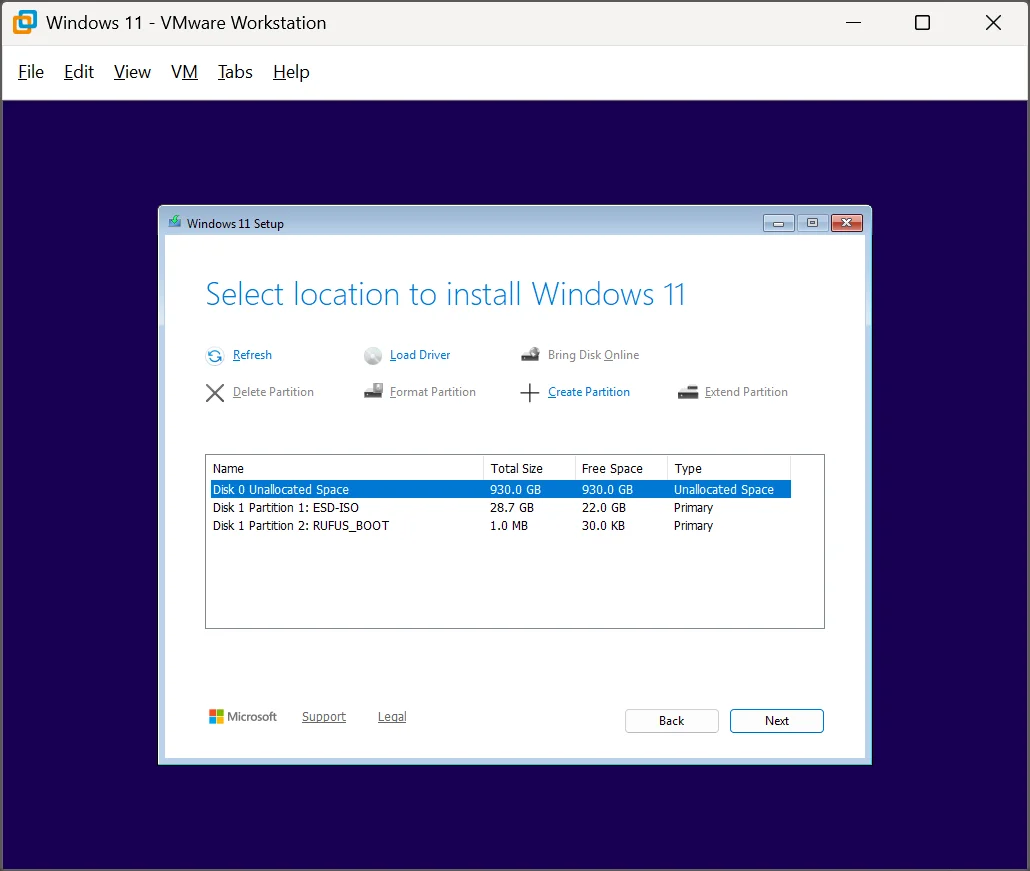
Task: Click the 930.0 GB total size cell
Action: tap(516, 489)
